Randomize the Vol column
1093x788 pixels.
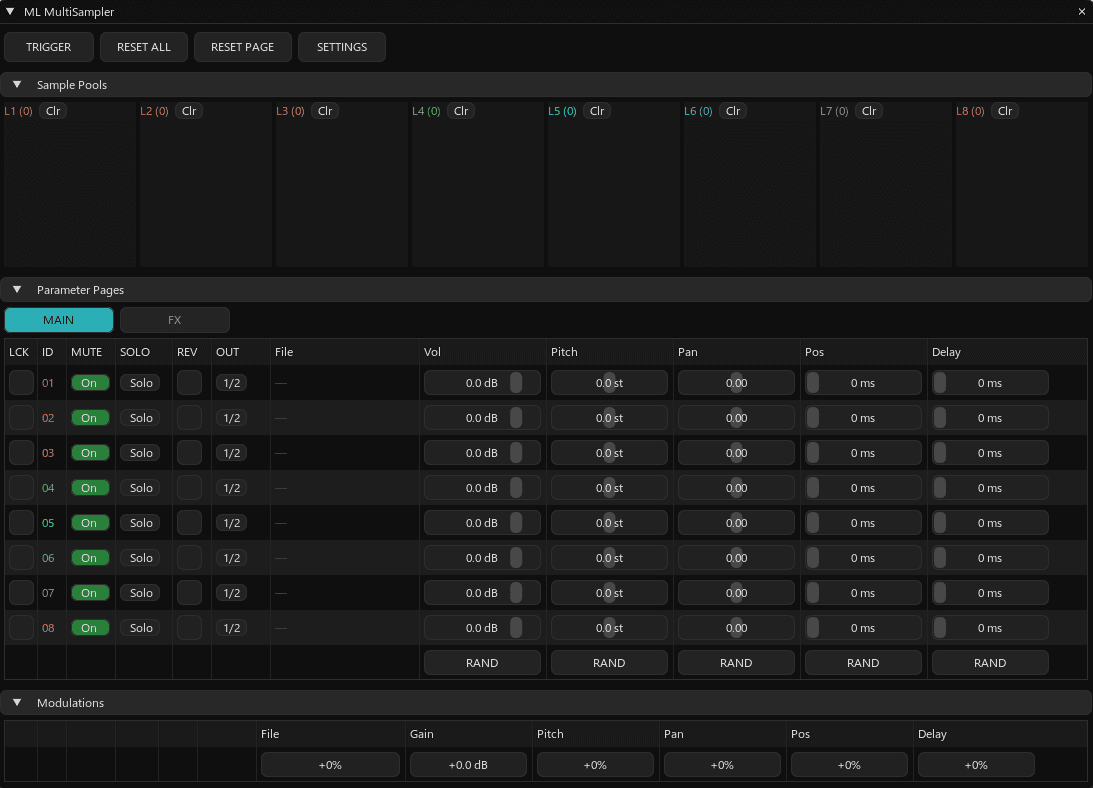482,662
